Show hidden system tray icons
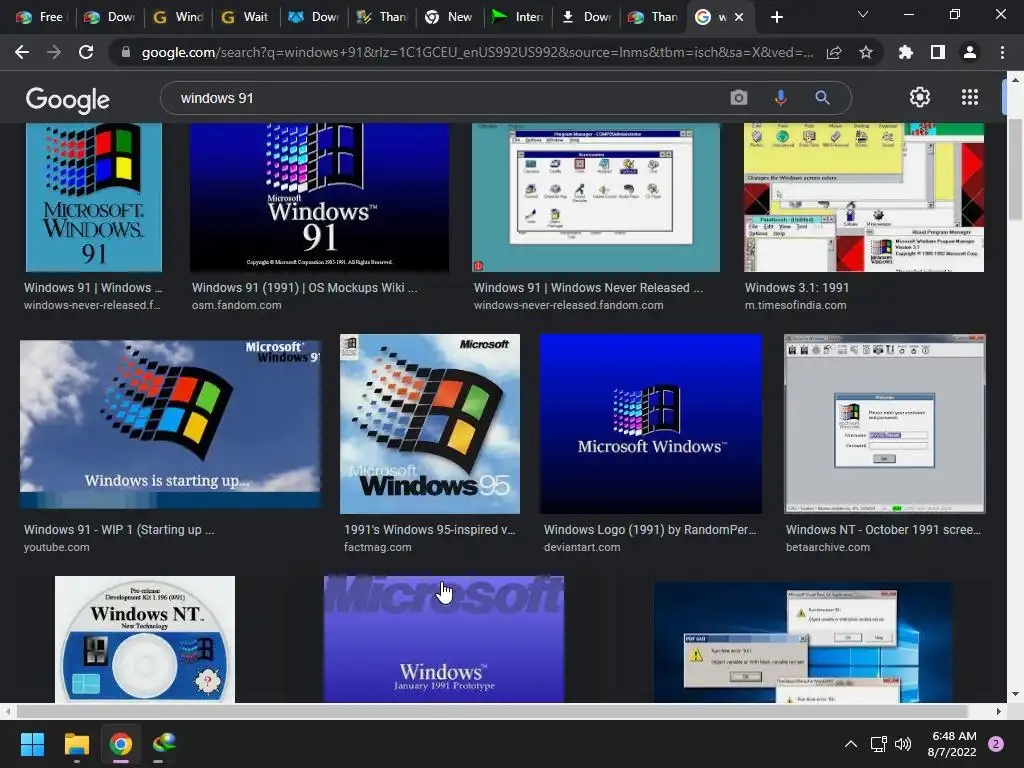This screenshot has width=1024, height=768. point(850,744)
